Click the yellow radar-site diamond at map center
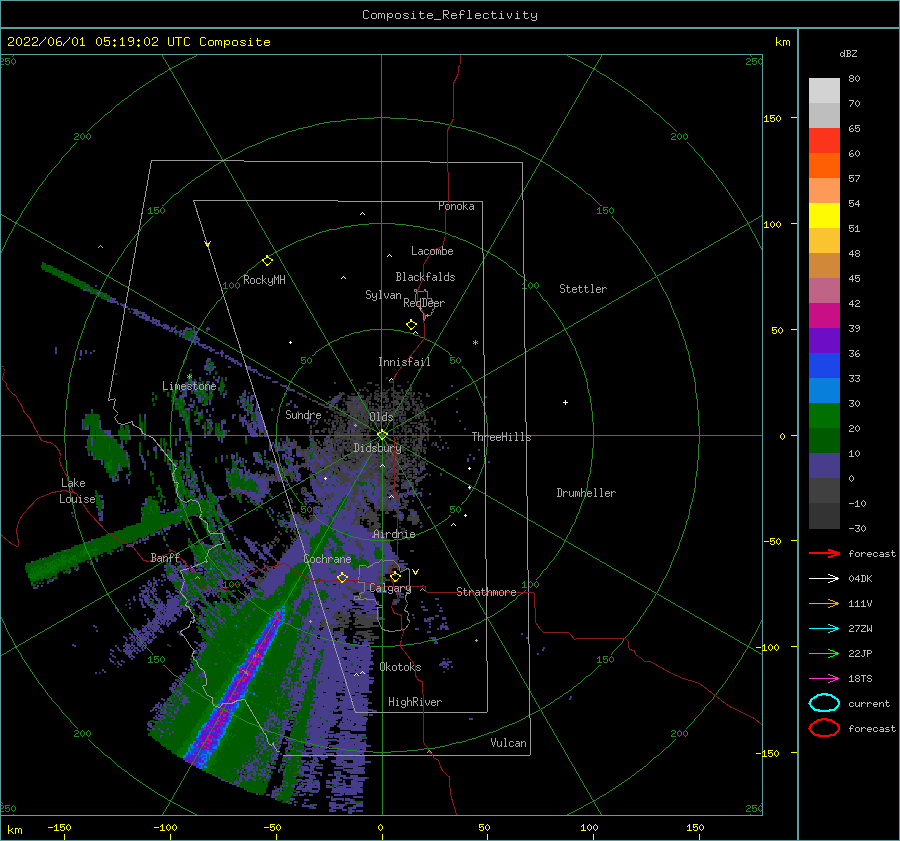Screen dimensions: 900x841 click(382, 435)
